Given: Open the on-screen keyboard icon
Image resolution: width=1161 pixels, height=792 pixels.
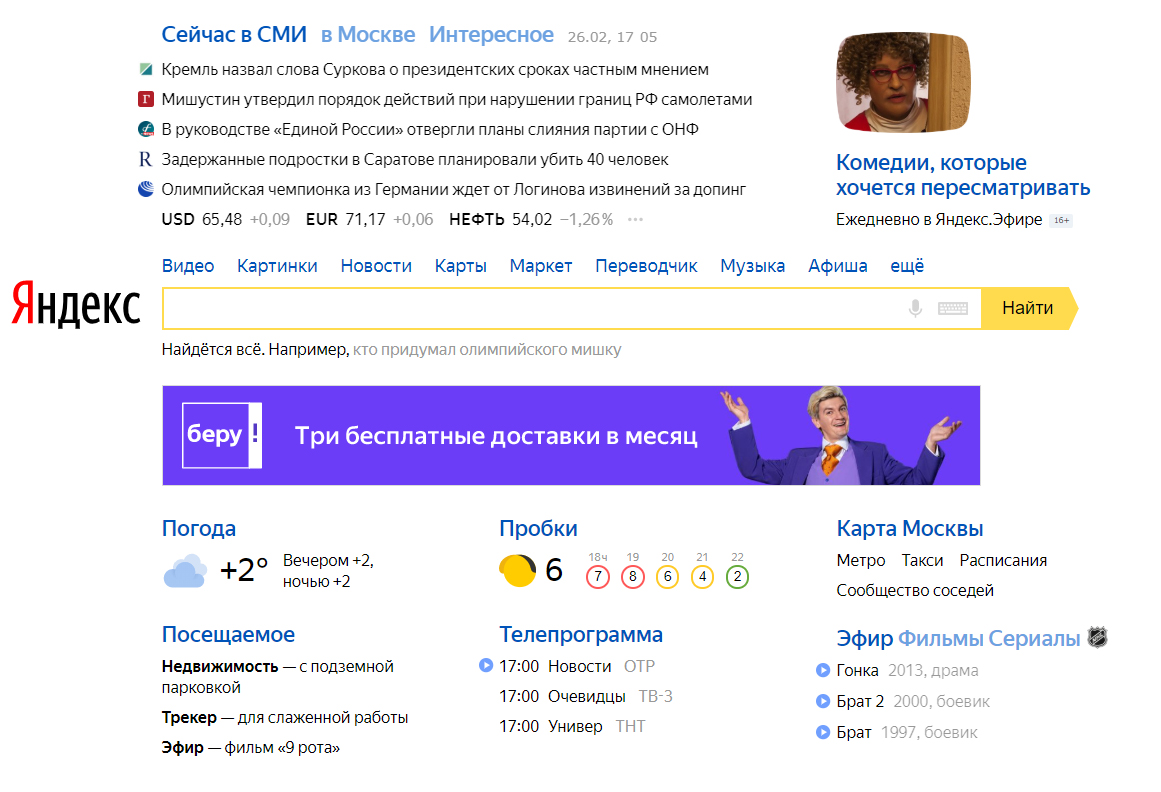Looking at the screenshot, I should [952, 308].
